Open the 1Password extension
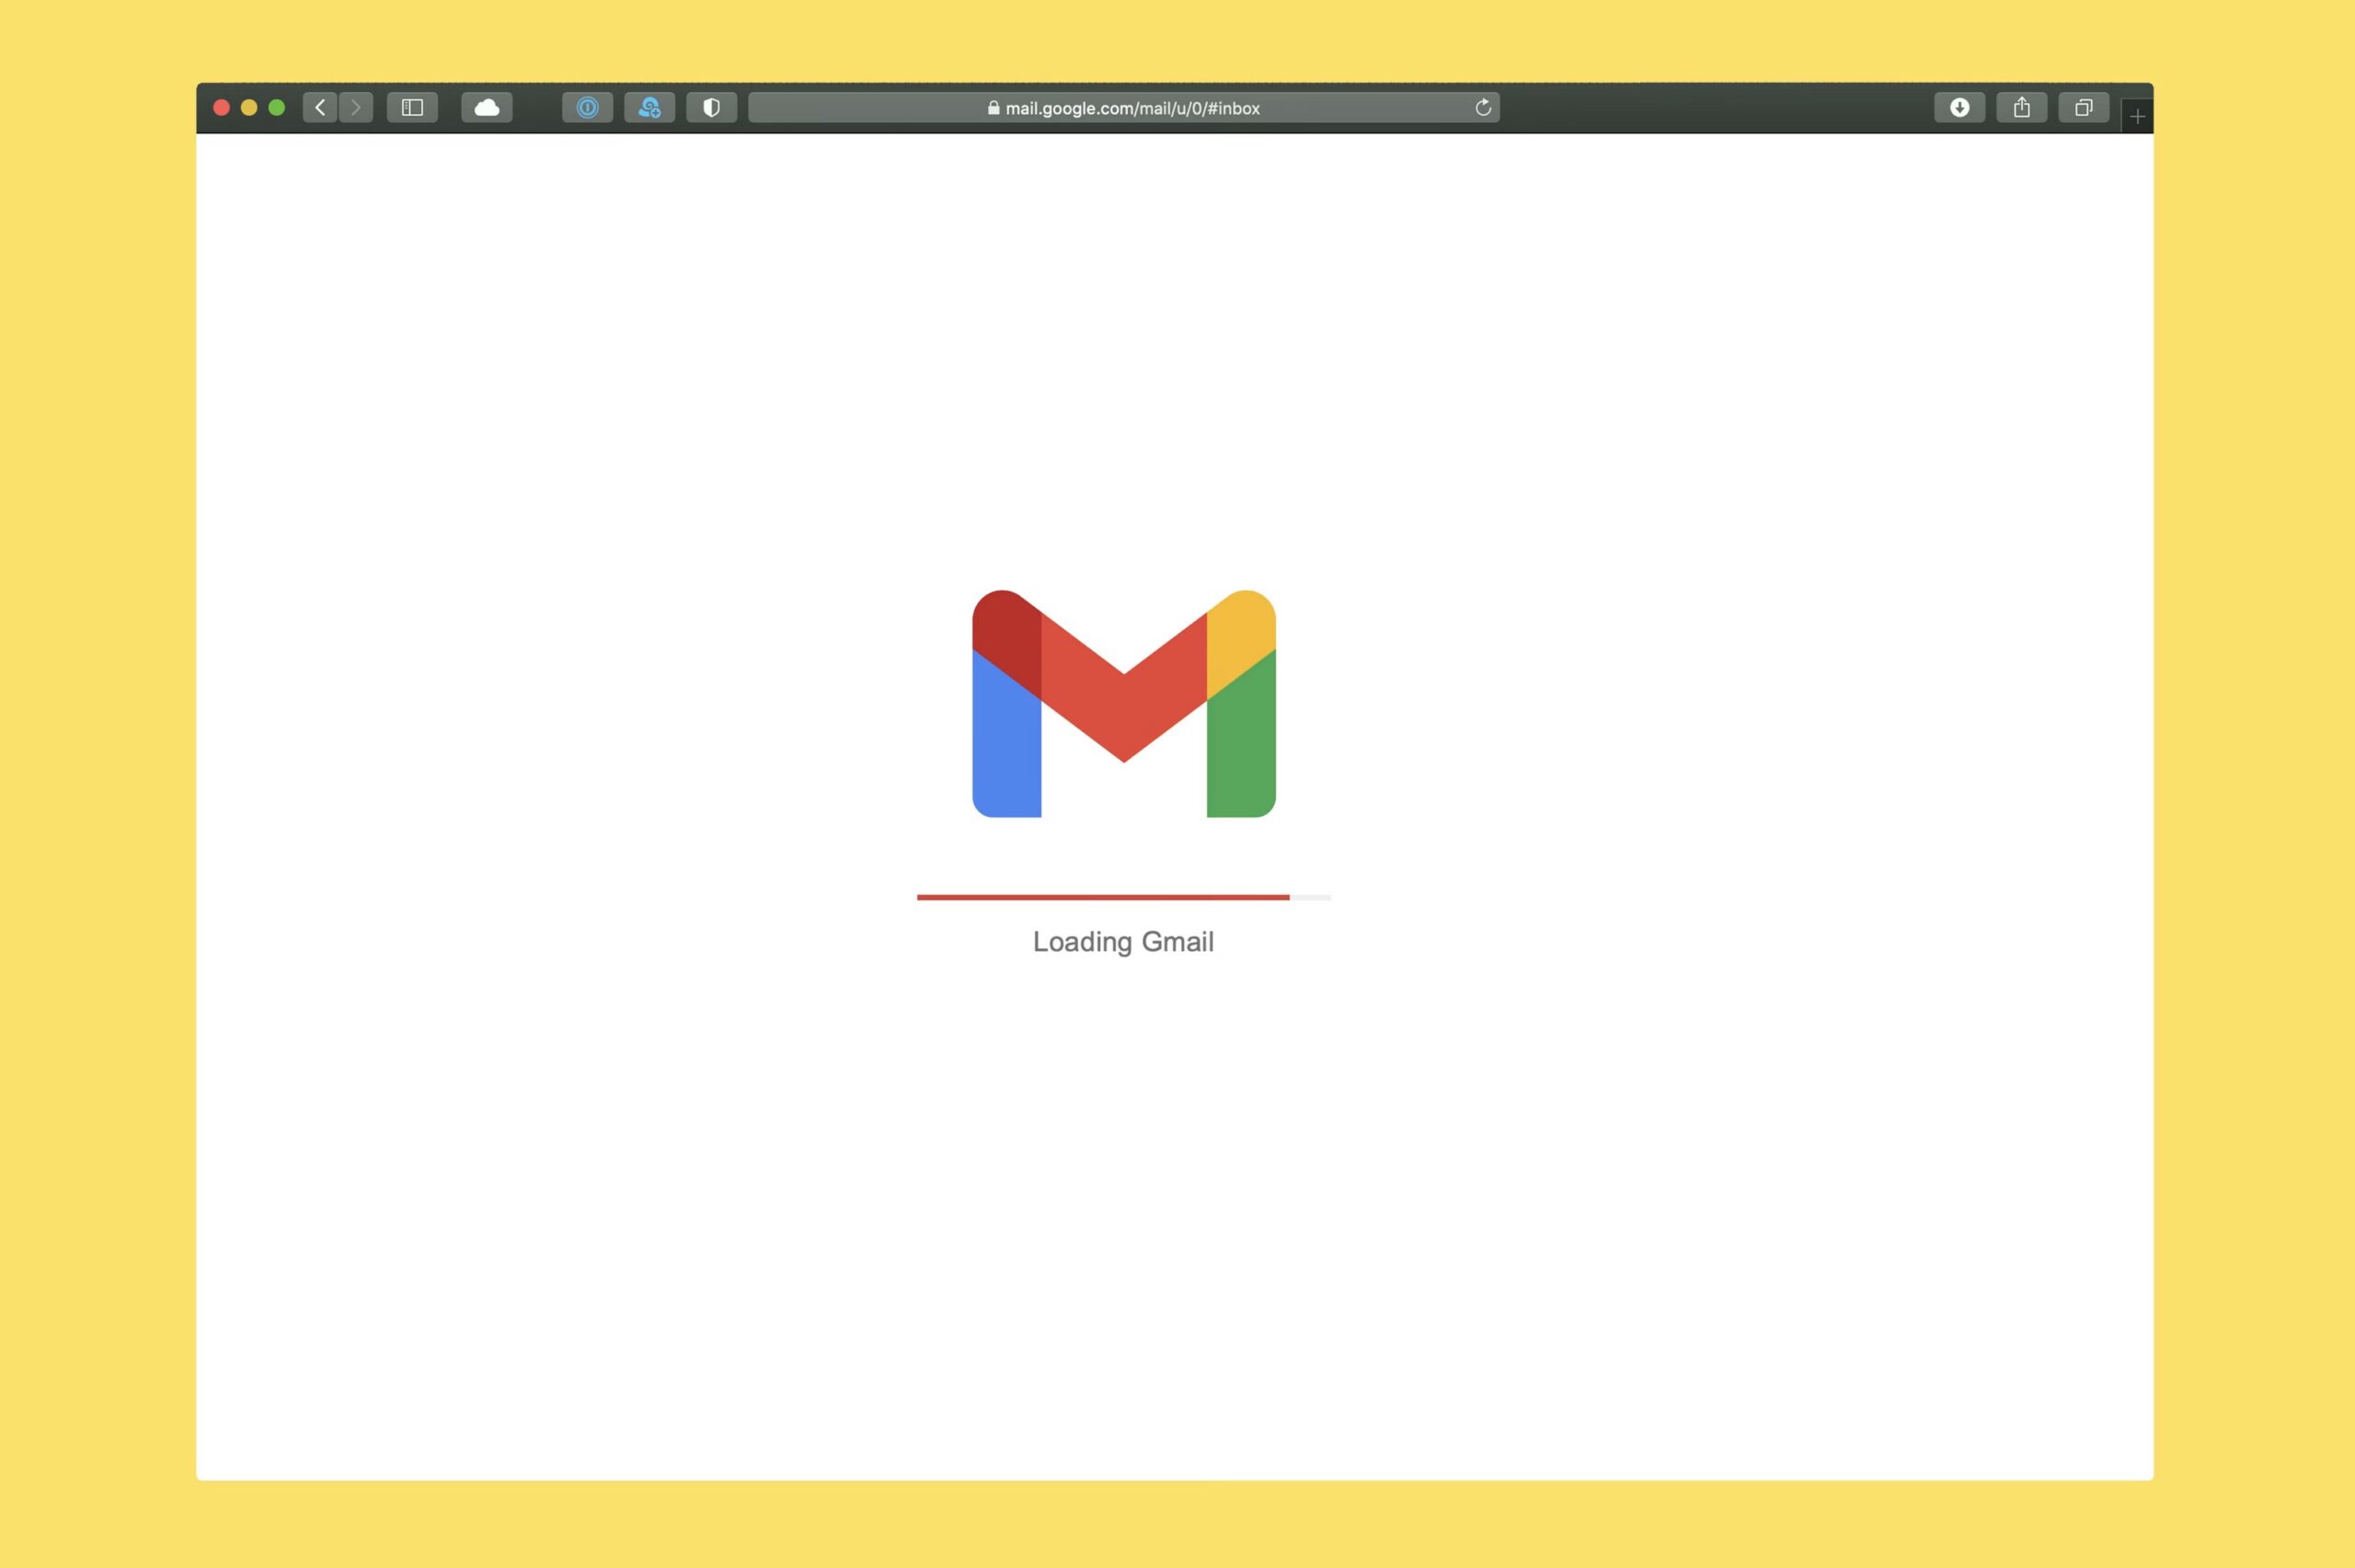The width and height of the screenshot is (2355, 1568). point(587,107)
